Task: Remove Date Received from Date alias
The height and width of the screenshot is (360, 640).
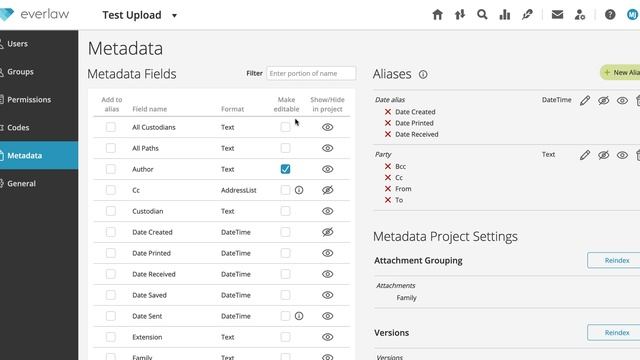Action: [x=388, y=134]
